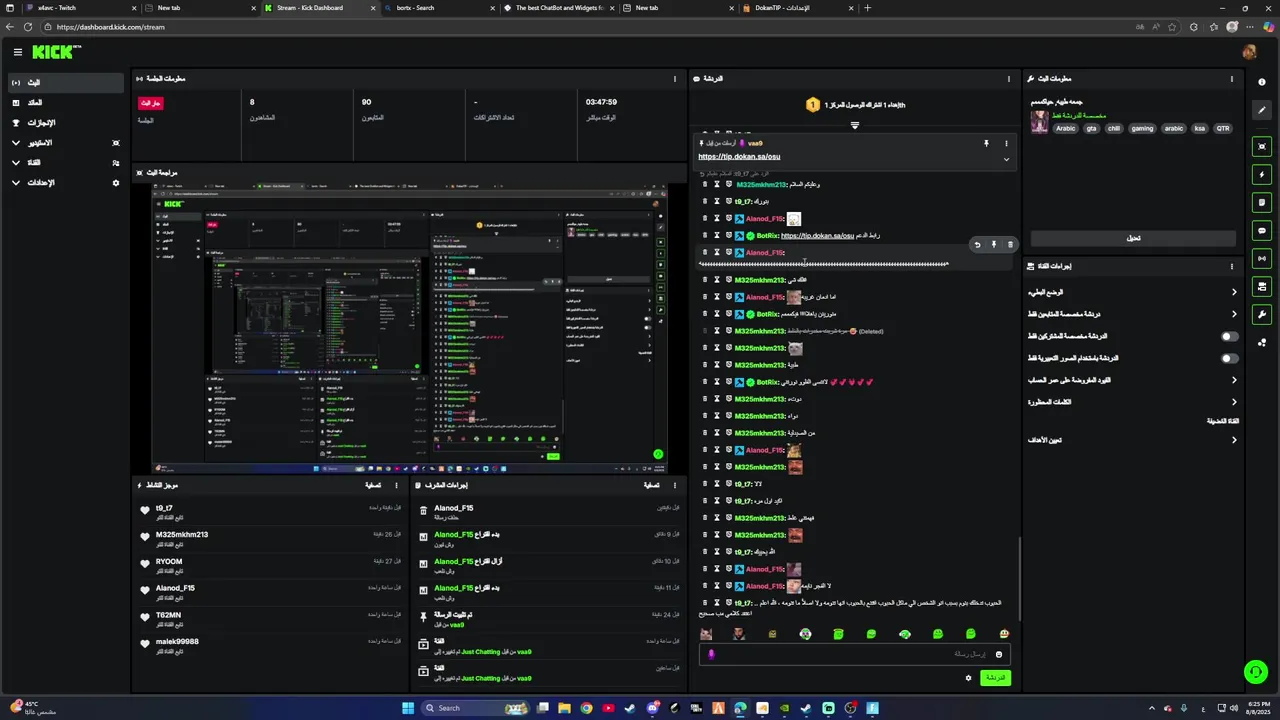Toggle the subscribers-only chat switch
This screenshot has height=720, width=1280.
click(x=1230, y=337)
